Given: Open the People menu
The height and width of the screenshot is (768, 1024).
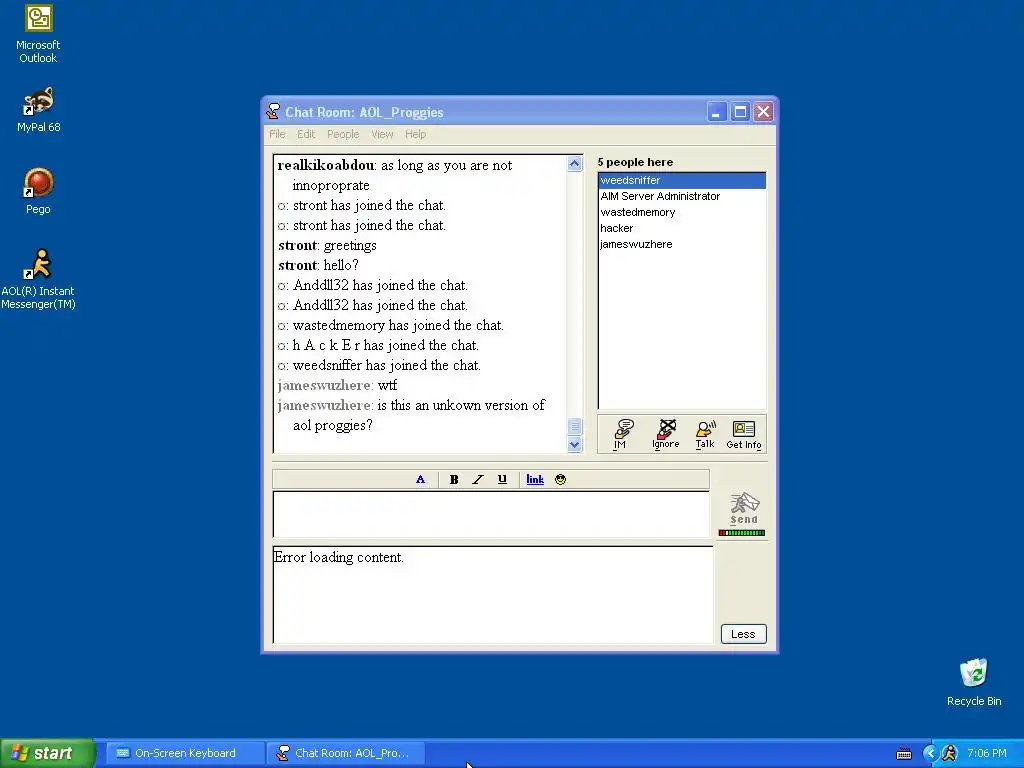Looking at the screenshot, I should pyautogui.click(x=343, y=134).
